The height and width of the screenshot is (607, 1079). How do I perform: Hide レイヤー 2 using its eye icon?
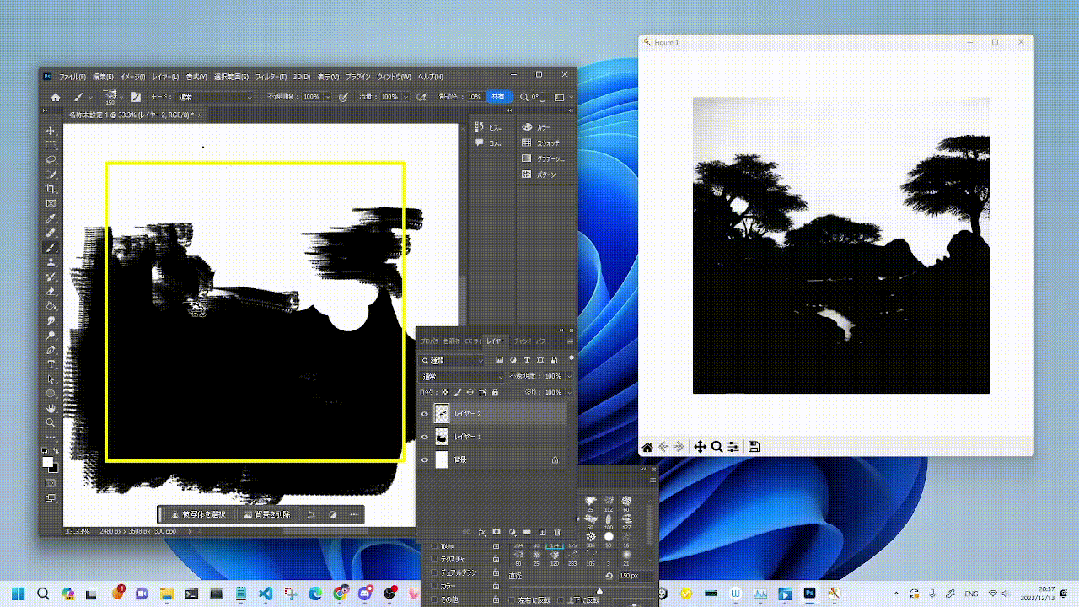(425, 414)
